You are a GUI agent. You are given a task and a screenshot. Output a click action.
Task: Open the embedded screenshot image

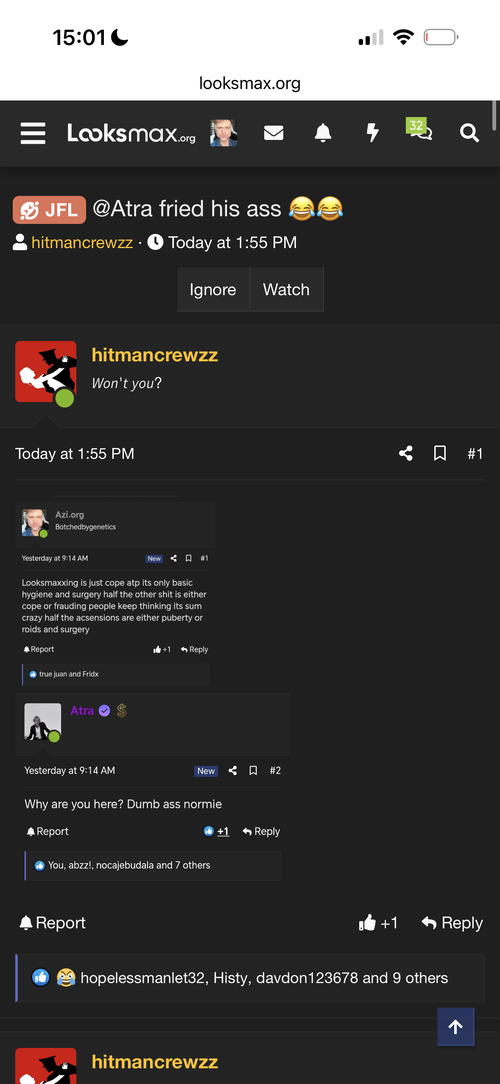pos(152,691)
